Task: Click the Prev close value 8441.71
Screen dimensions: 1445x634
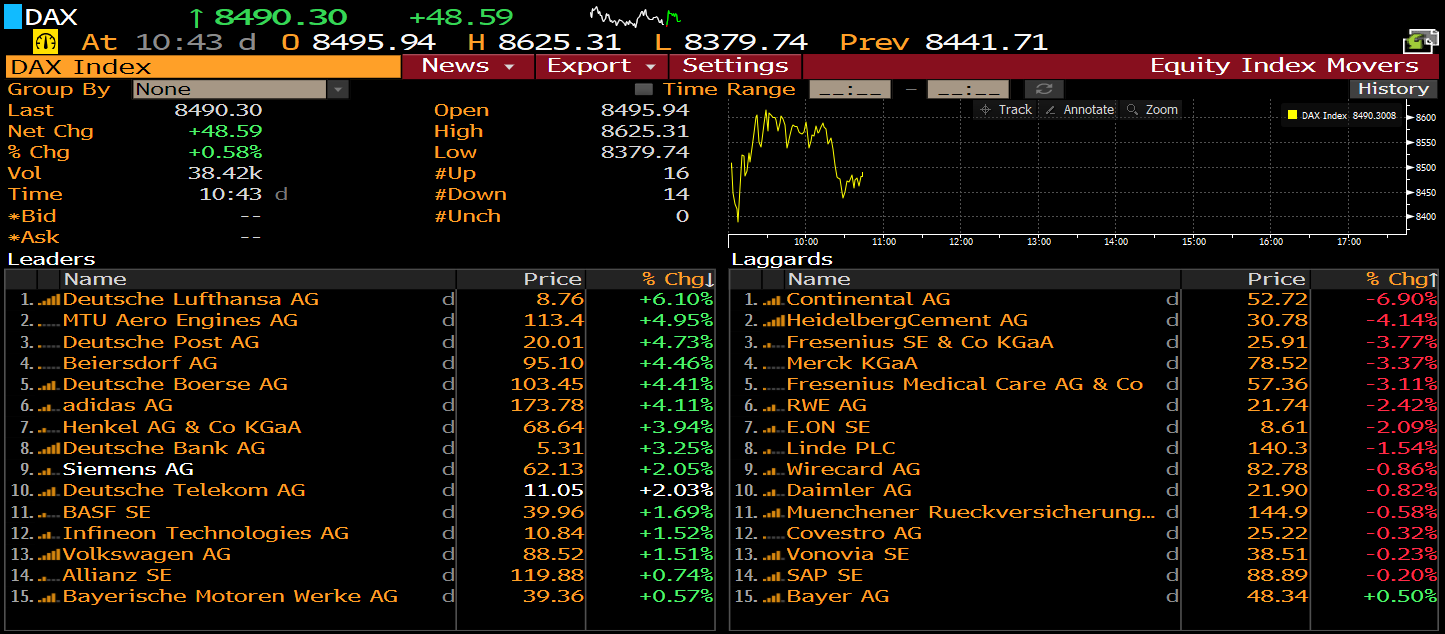Action: point(986,42)
